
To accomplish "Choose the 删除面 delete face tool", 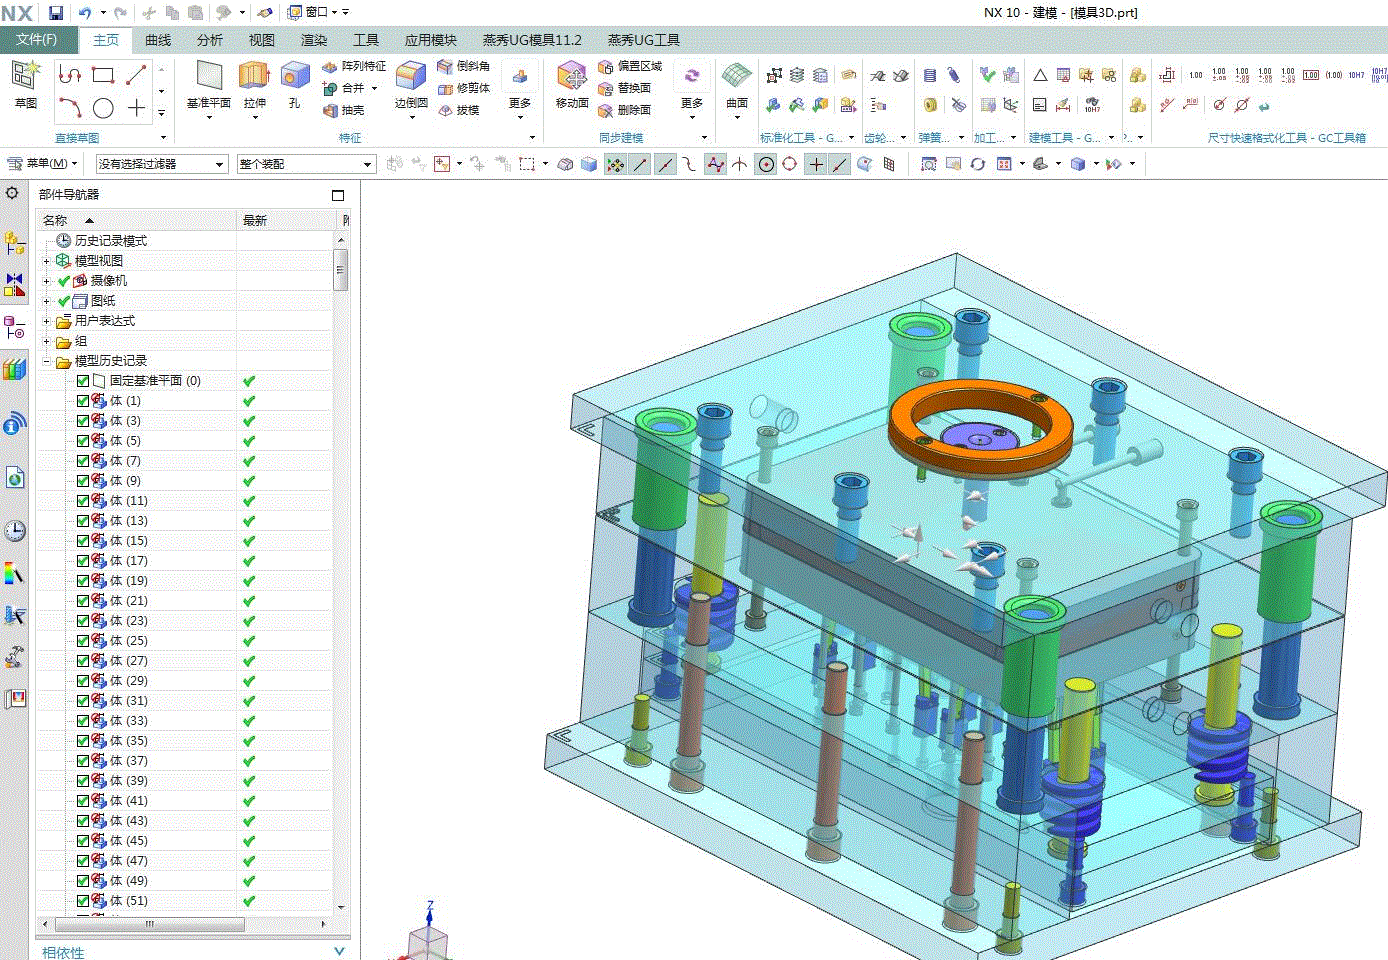I will click(625, 110).
